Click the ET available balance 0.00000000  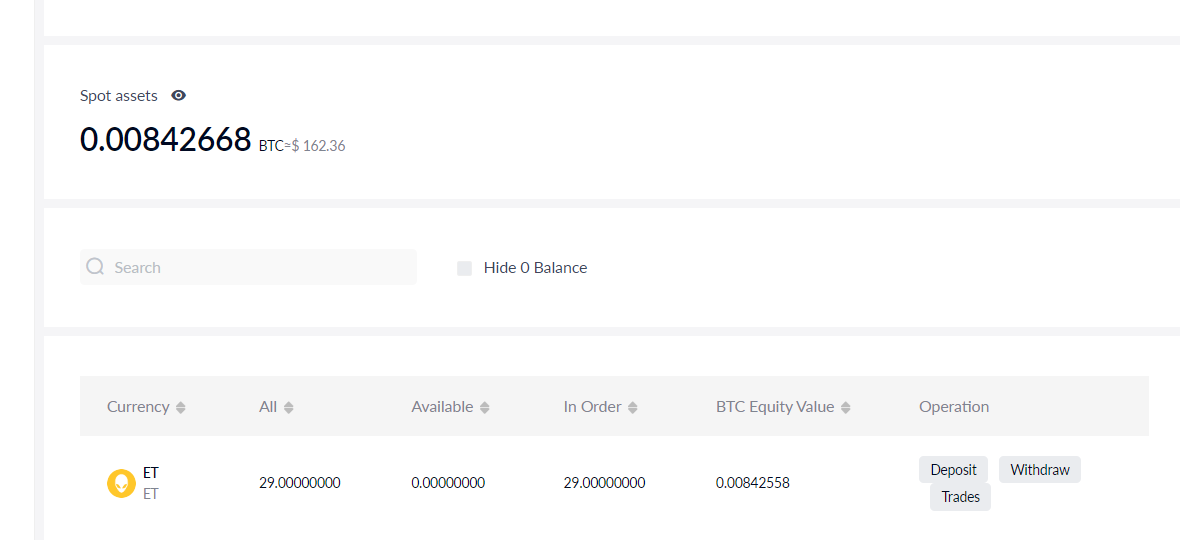click(448, 483)
